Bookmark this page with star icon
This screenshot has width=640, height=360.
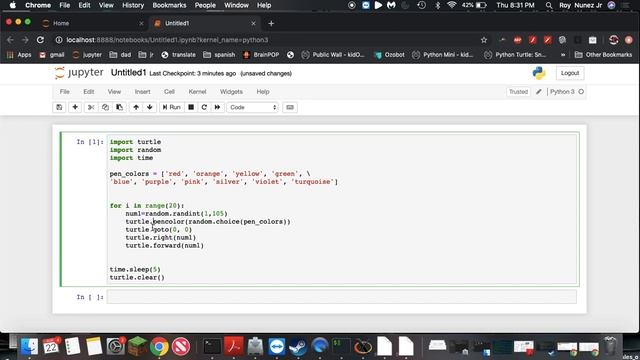click(x=484, y=40)
